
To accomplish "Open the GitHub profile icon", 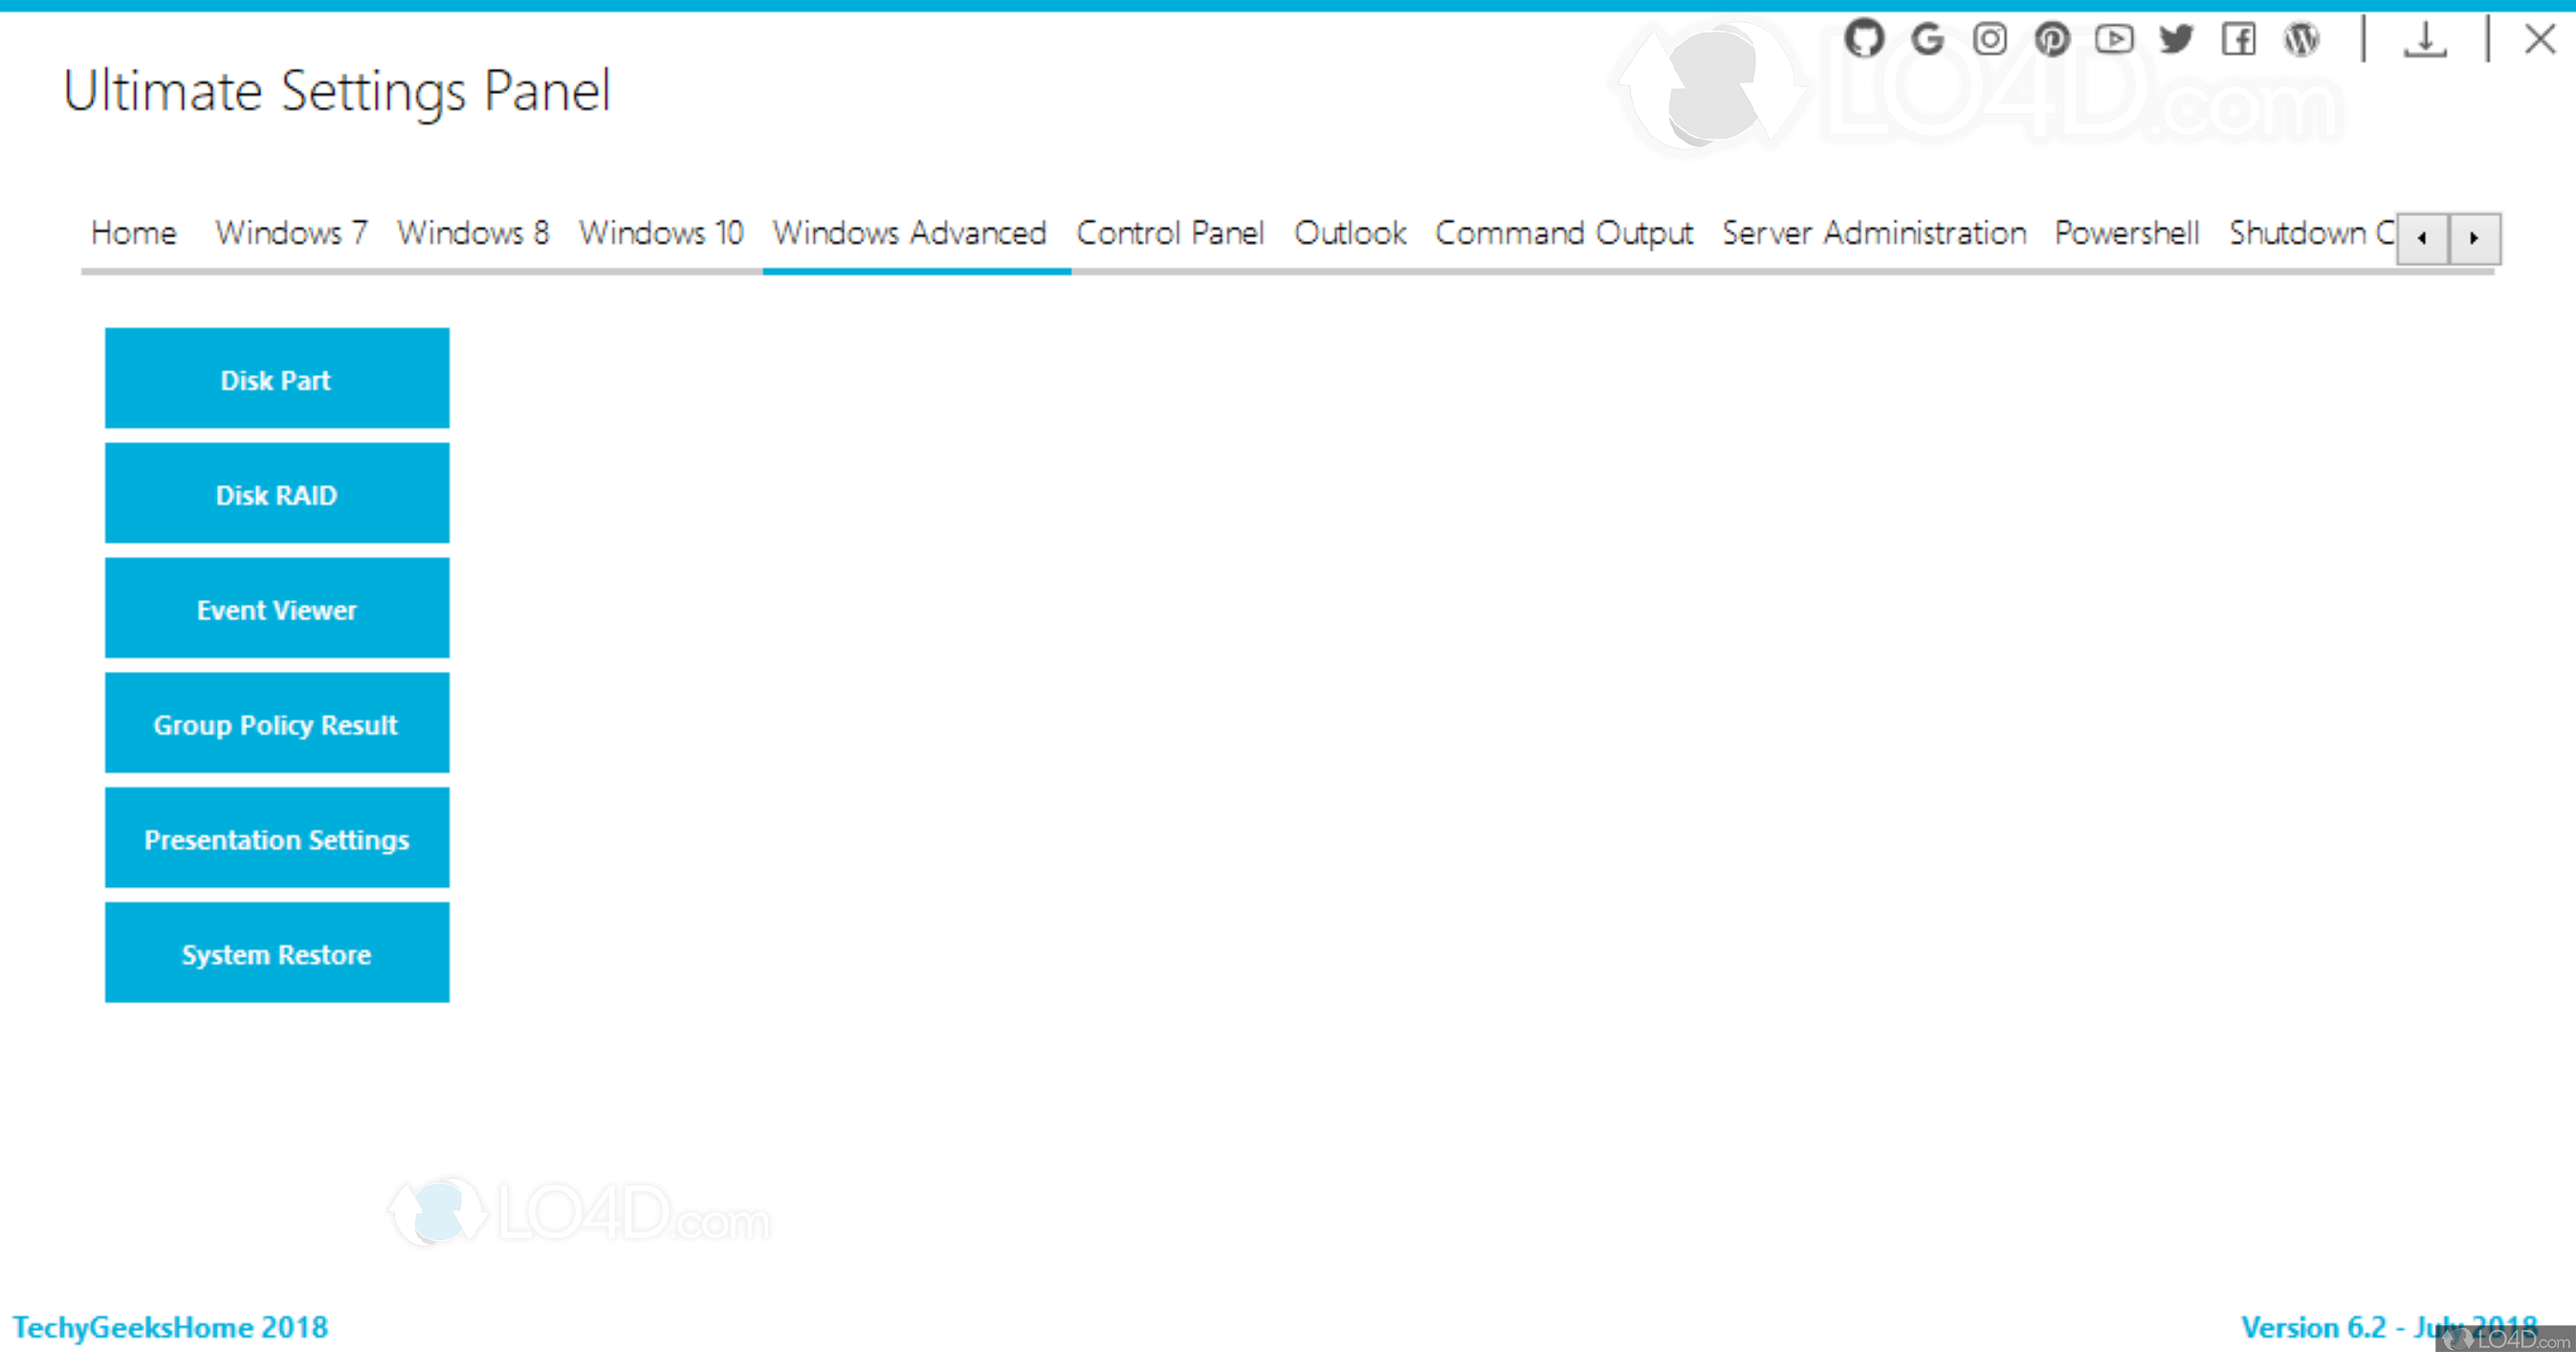I will (x=1864, y=39).
